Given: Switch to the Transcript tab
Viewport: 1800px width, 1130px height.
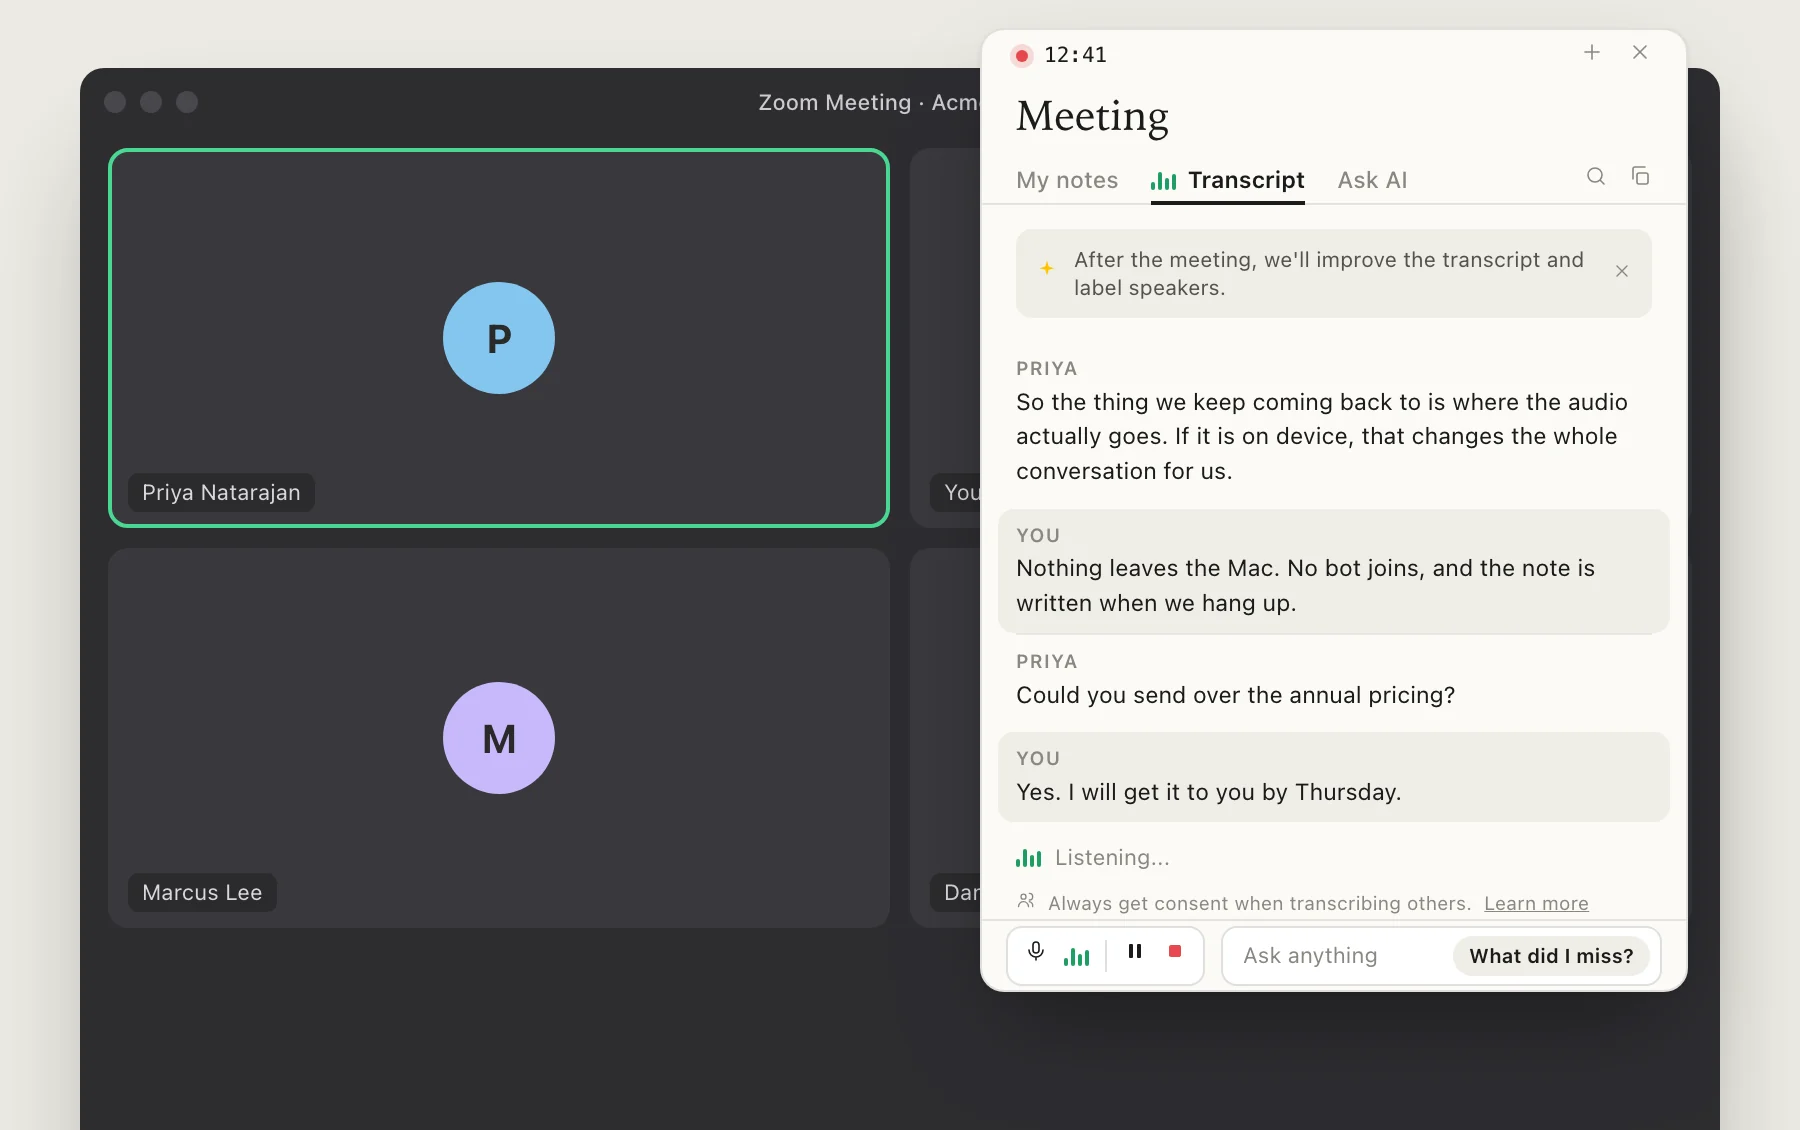Looking at the screenshot, I should 1227,180.
